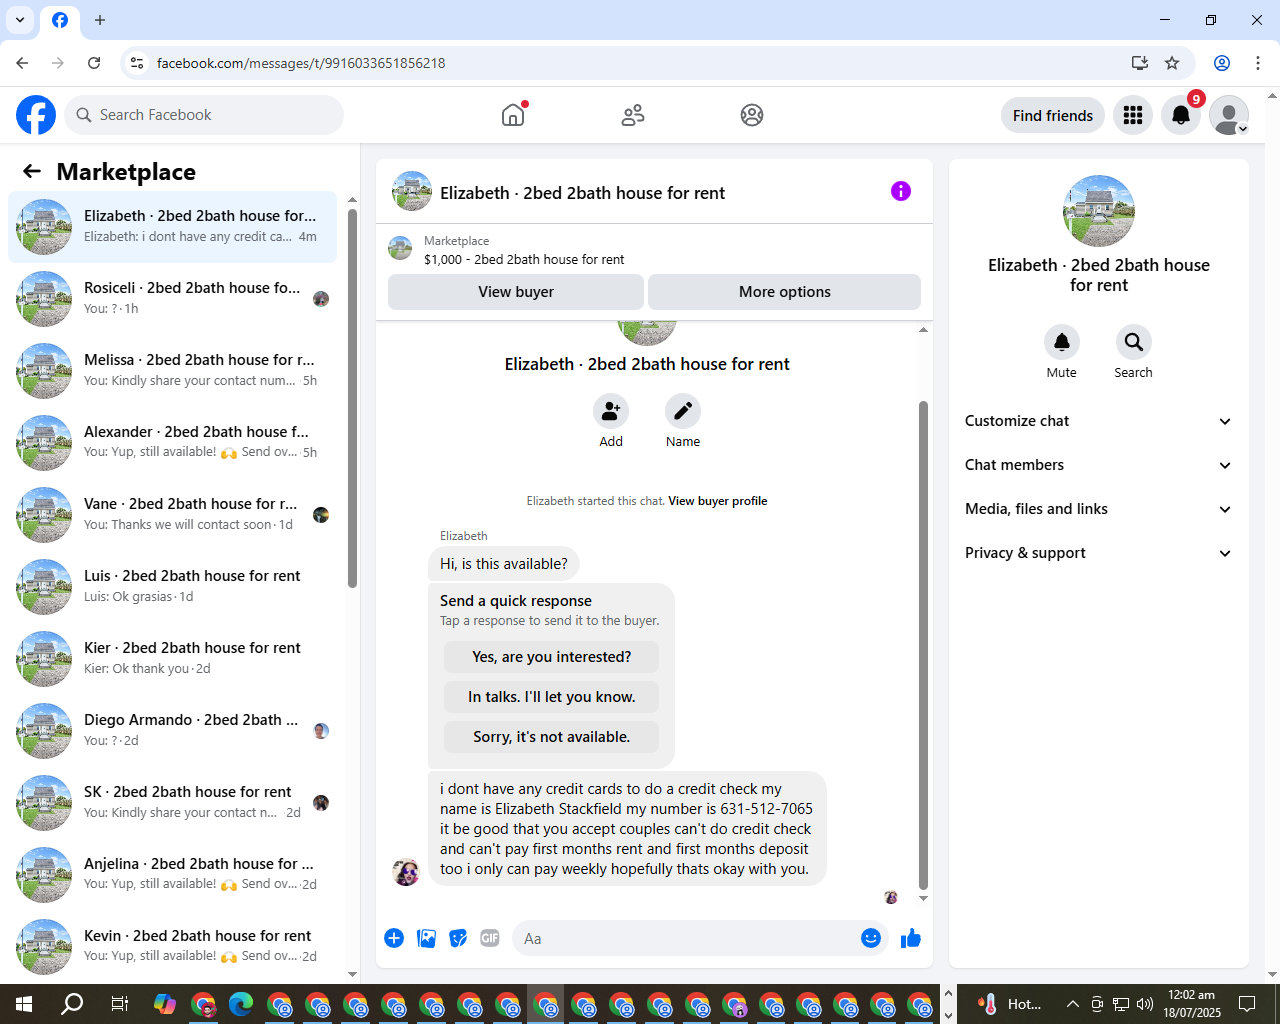Open the account profile avatar menu
This screenshot has width=1280, height=1024.
(x=1229, y=115)
